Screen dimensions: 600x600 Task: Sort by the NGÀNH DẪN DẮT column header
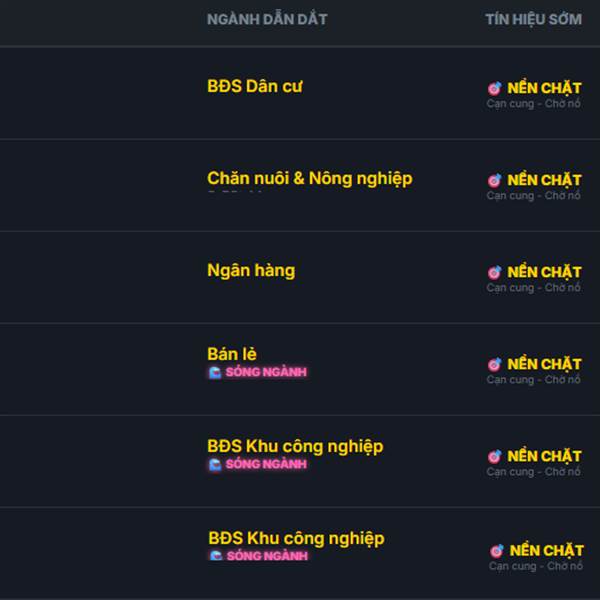pyautogui.click(x=267, y=19)
